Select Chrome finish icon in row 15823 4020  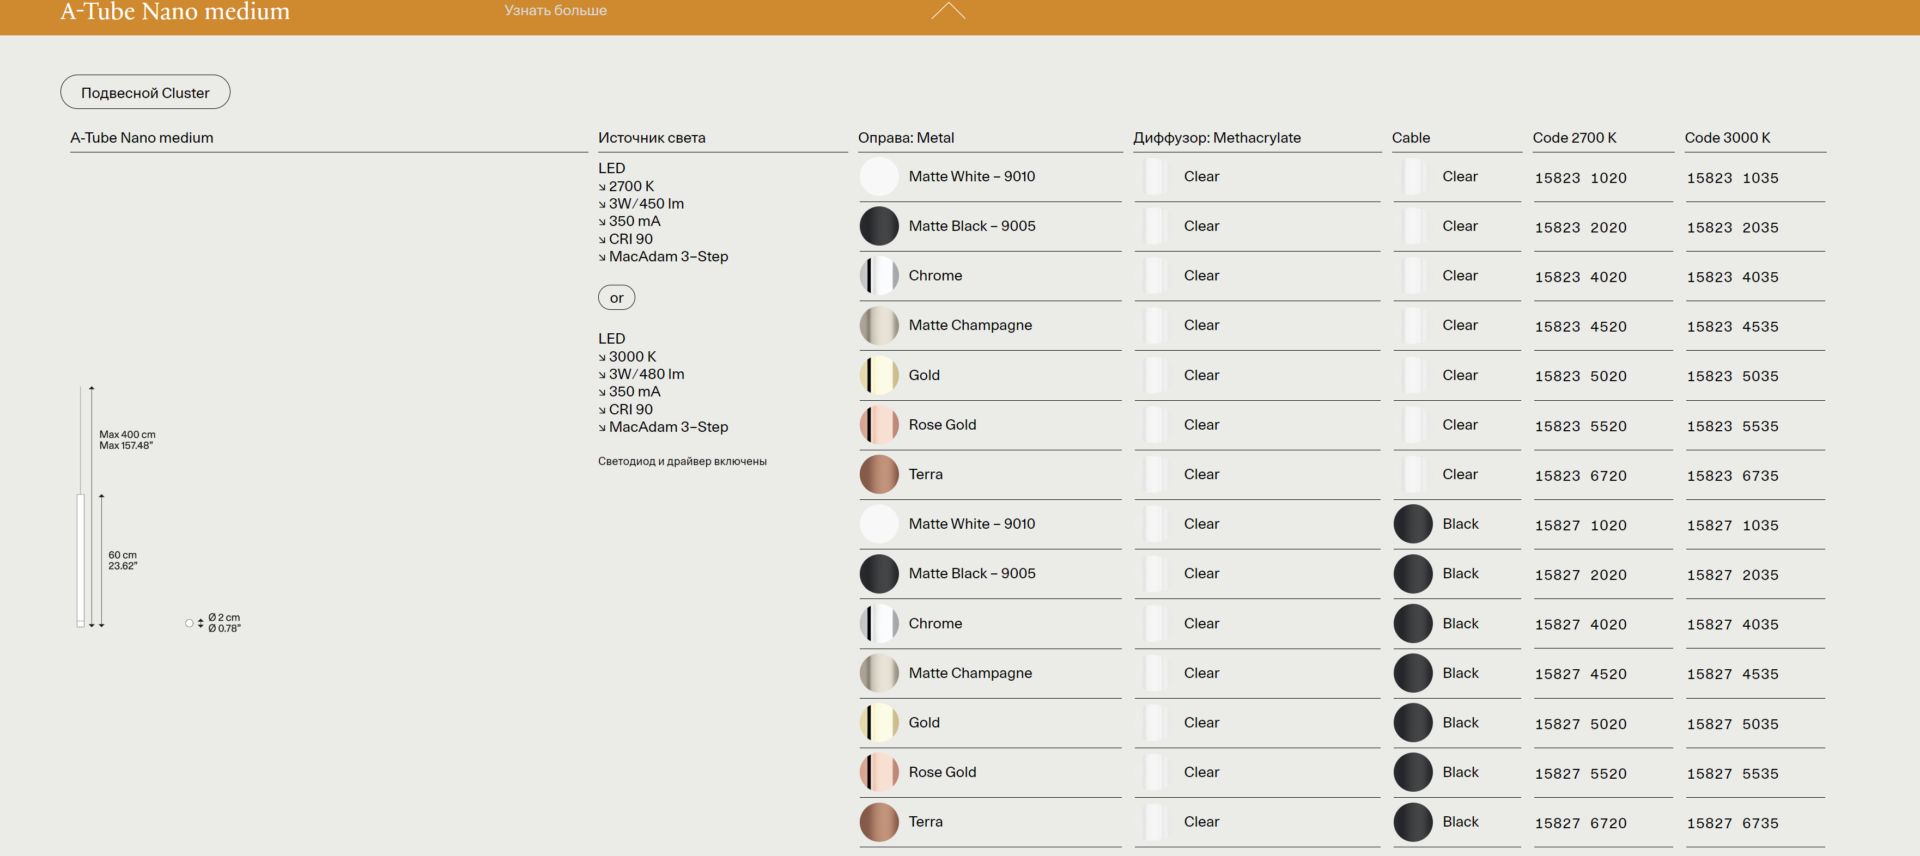879,276
